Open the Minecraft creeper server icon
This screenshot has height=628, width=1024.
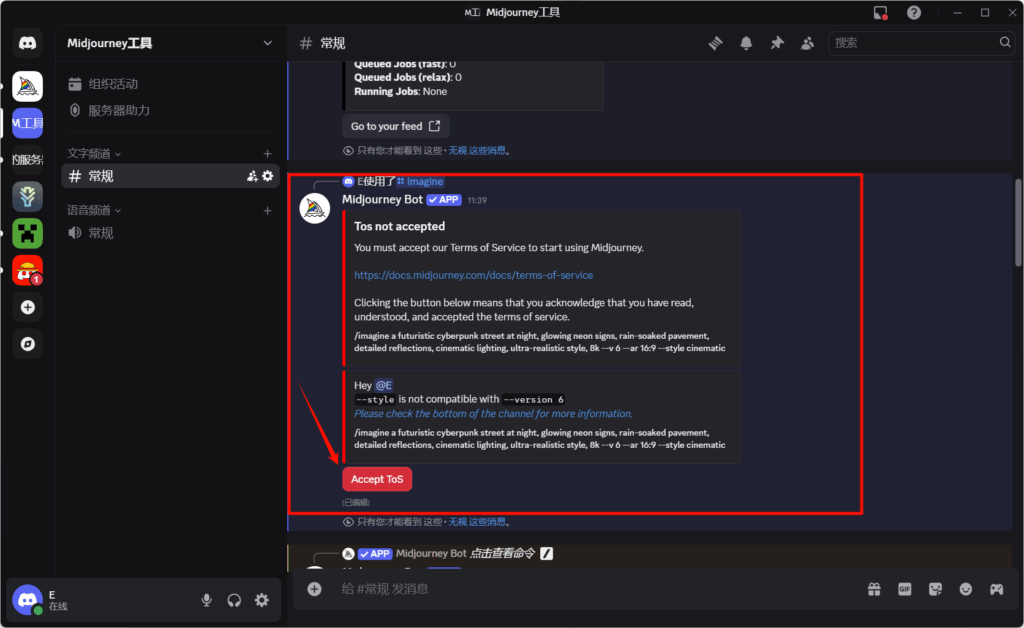click(27, 233)
